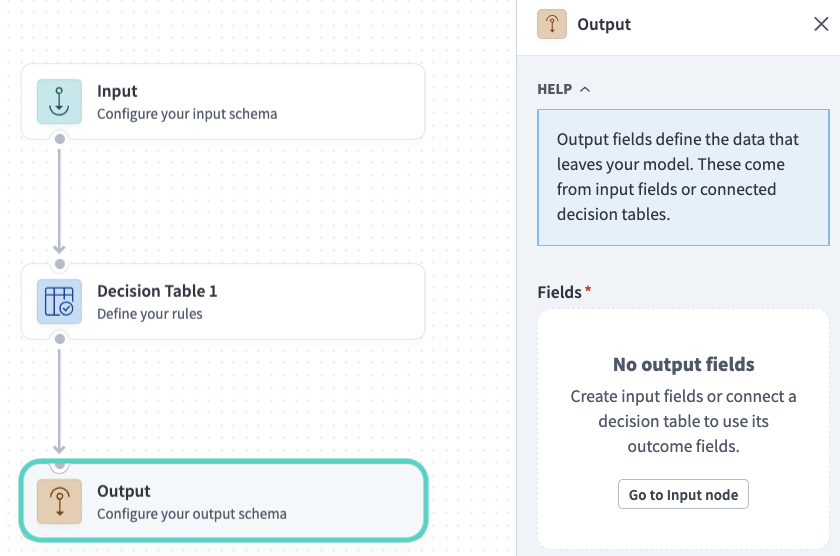Click the Decision Table 1 grid icon

(59, 302)
